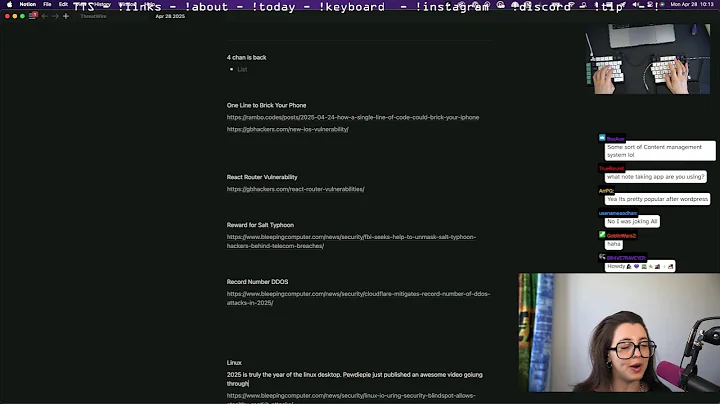Image resolution: width=720 pixels, height=404 pixels.
Task: Open a new tab with plus icon
Action: coord(66,16)
